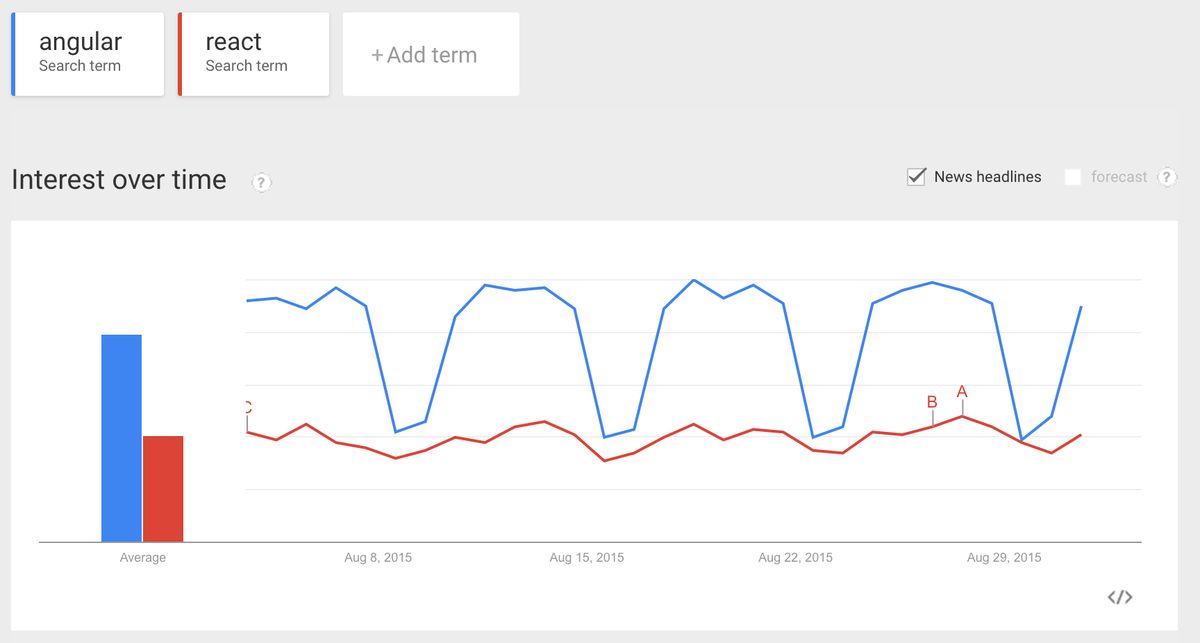Click the Aug 15, 2015 date label

[x=586, y=557]
